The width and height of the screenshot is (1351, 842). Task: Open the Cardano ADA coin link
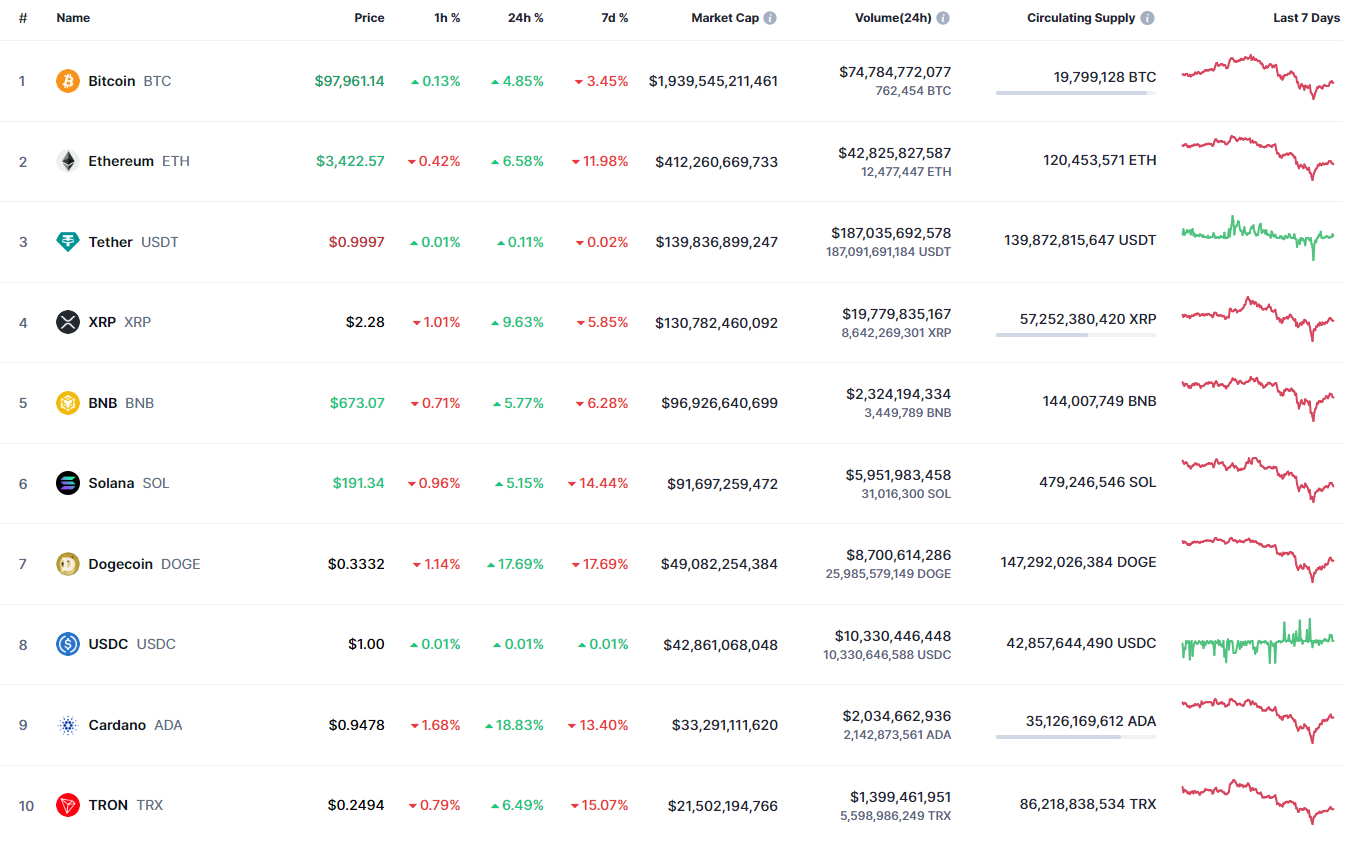[117, 725]
